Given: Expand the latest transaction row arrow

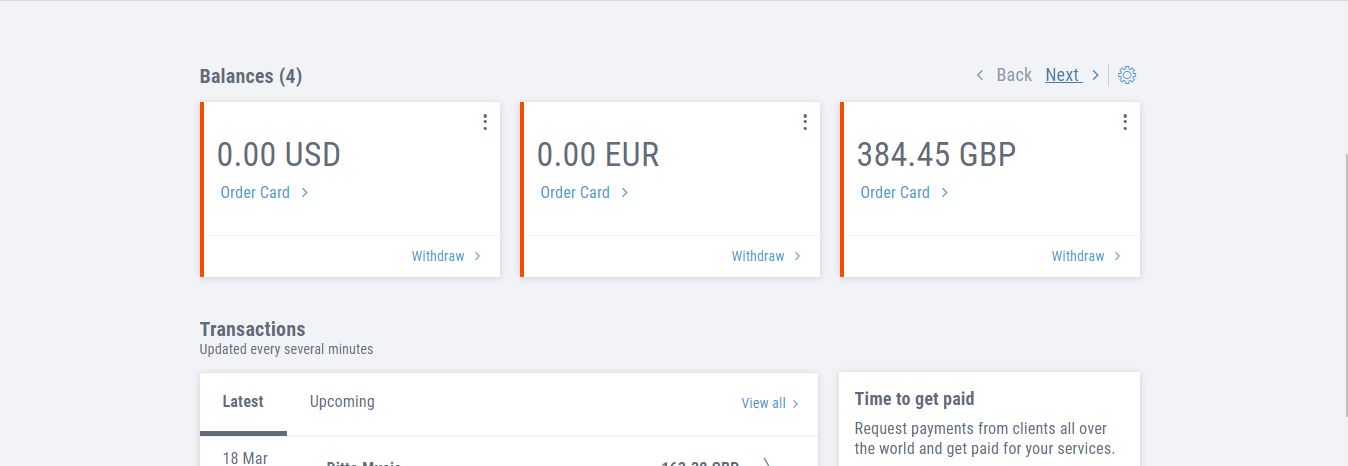Looking at the screenshot, I should 767,463.
